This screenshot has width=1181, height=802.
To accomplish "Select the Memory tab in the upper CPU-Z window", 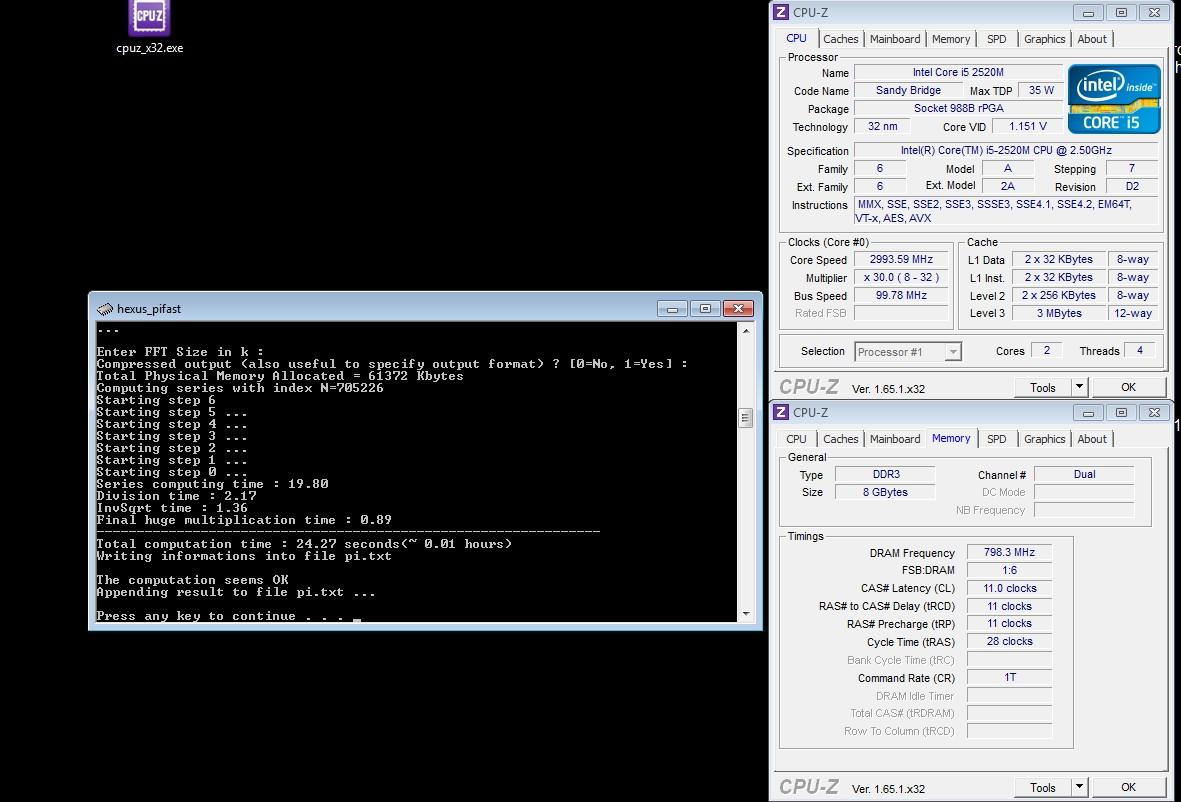I will [951, 39].
